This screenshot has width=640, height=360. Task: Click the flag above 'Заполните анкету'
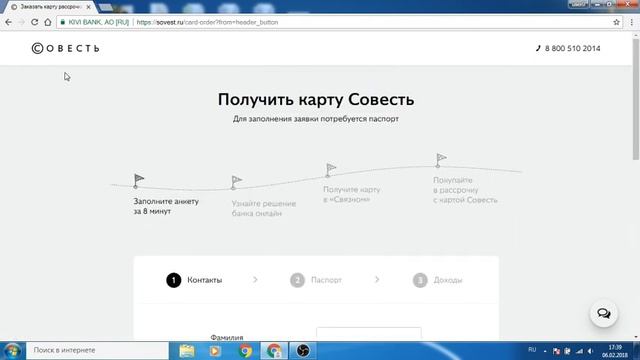(x=139, y=180)
